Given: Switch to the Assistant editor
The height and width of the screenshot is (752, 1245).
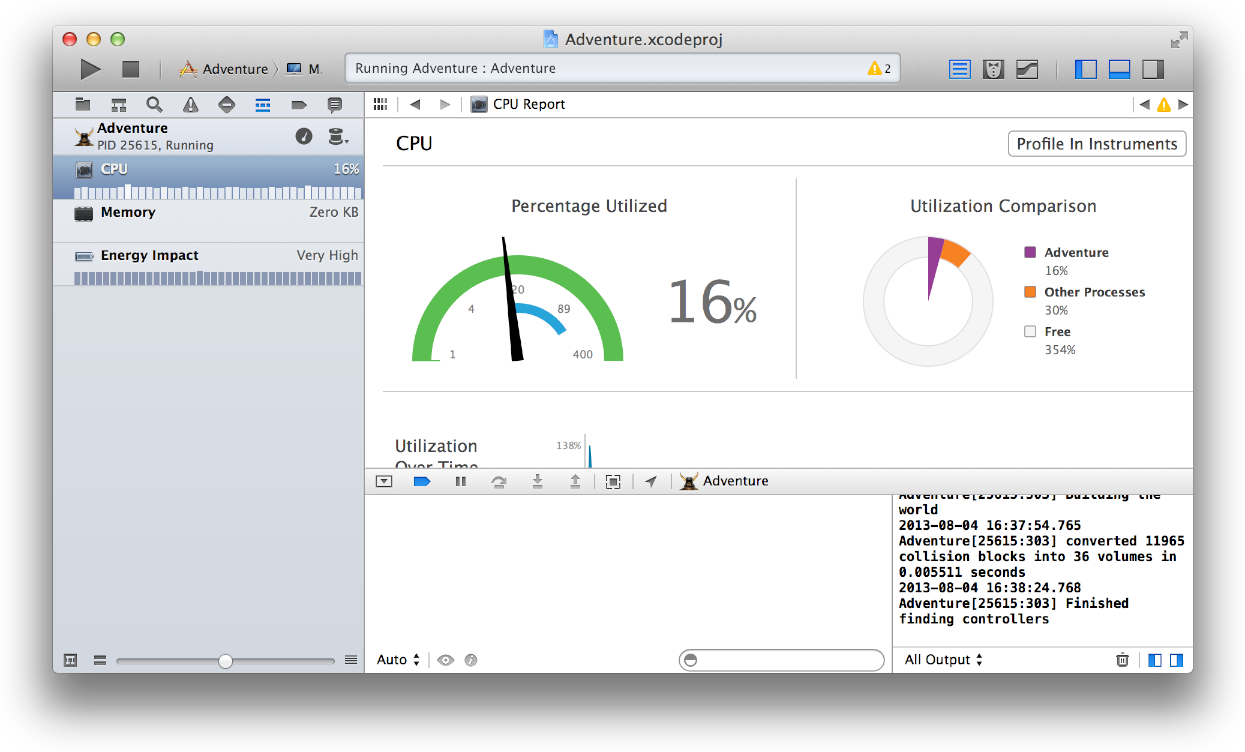Looking at the screenshot, I should (993, 69).
